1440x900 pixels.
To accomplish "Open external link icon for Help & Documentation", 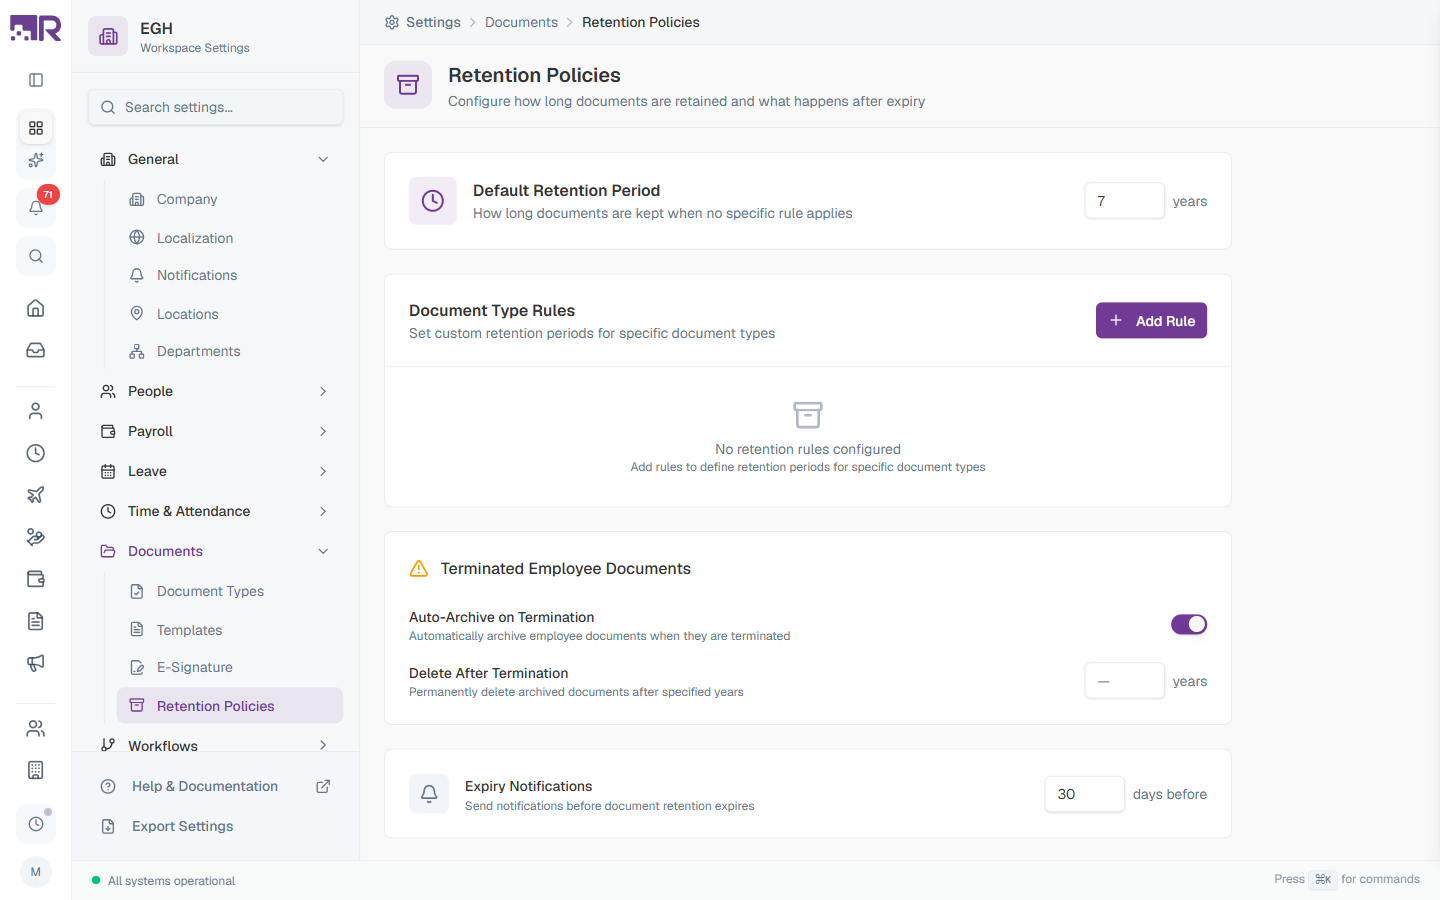I will click(323, 786).
